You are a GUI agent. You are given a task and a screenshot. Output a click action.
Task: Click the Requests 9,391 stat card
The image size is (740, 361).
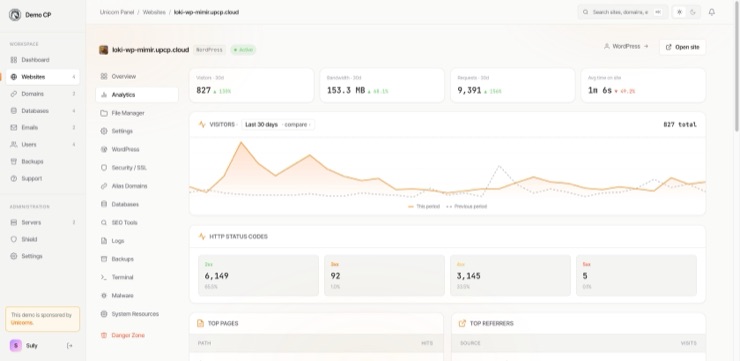tap(513, 85)
